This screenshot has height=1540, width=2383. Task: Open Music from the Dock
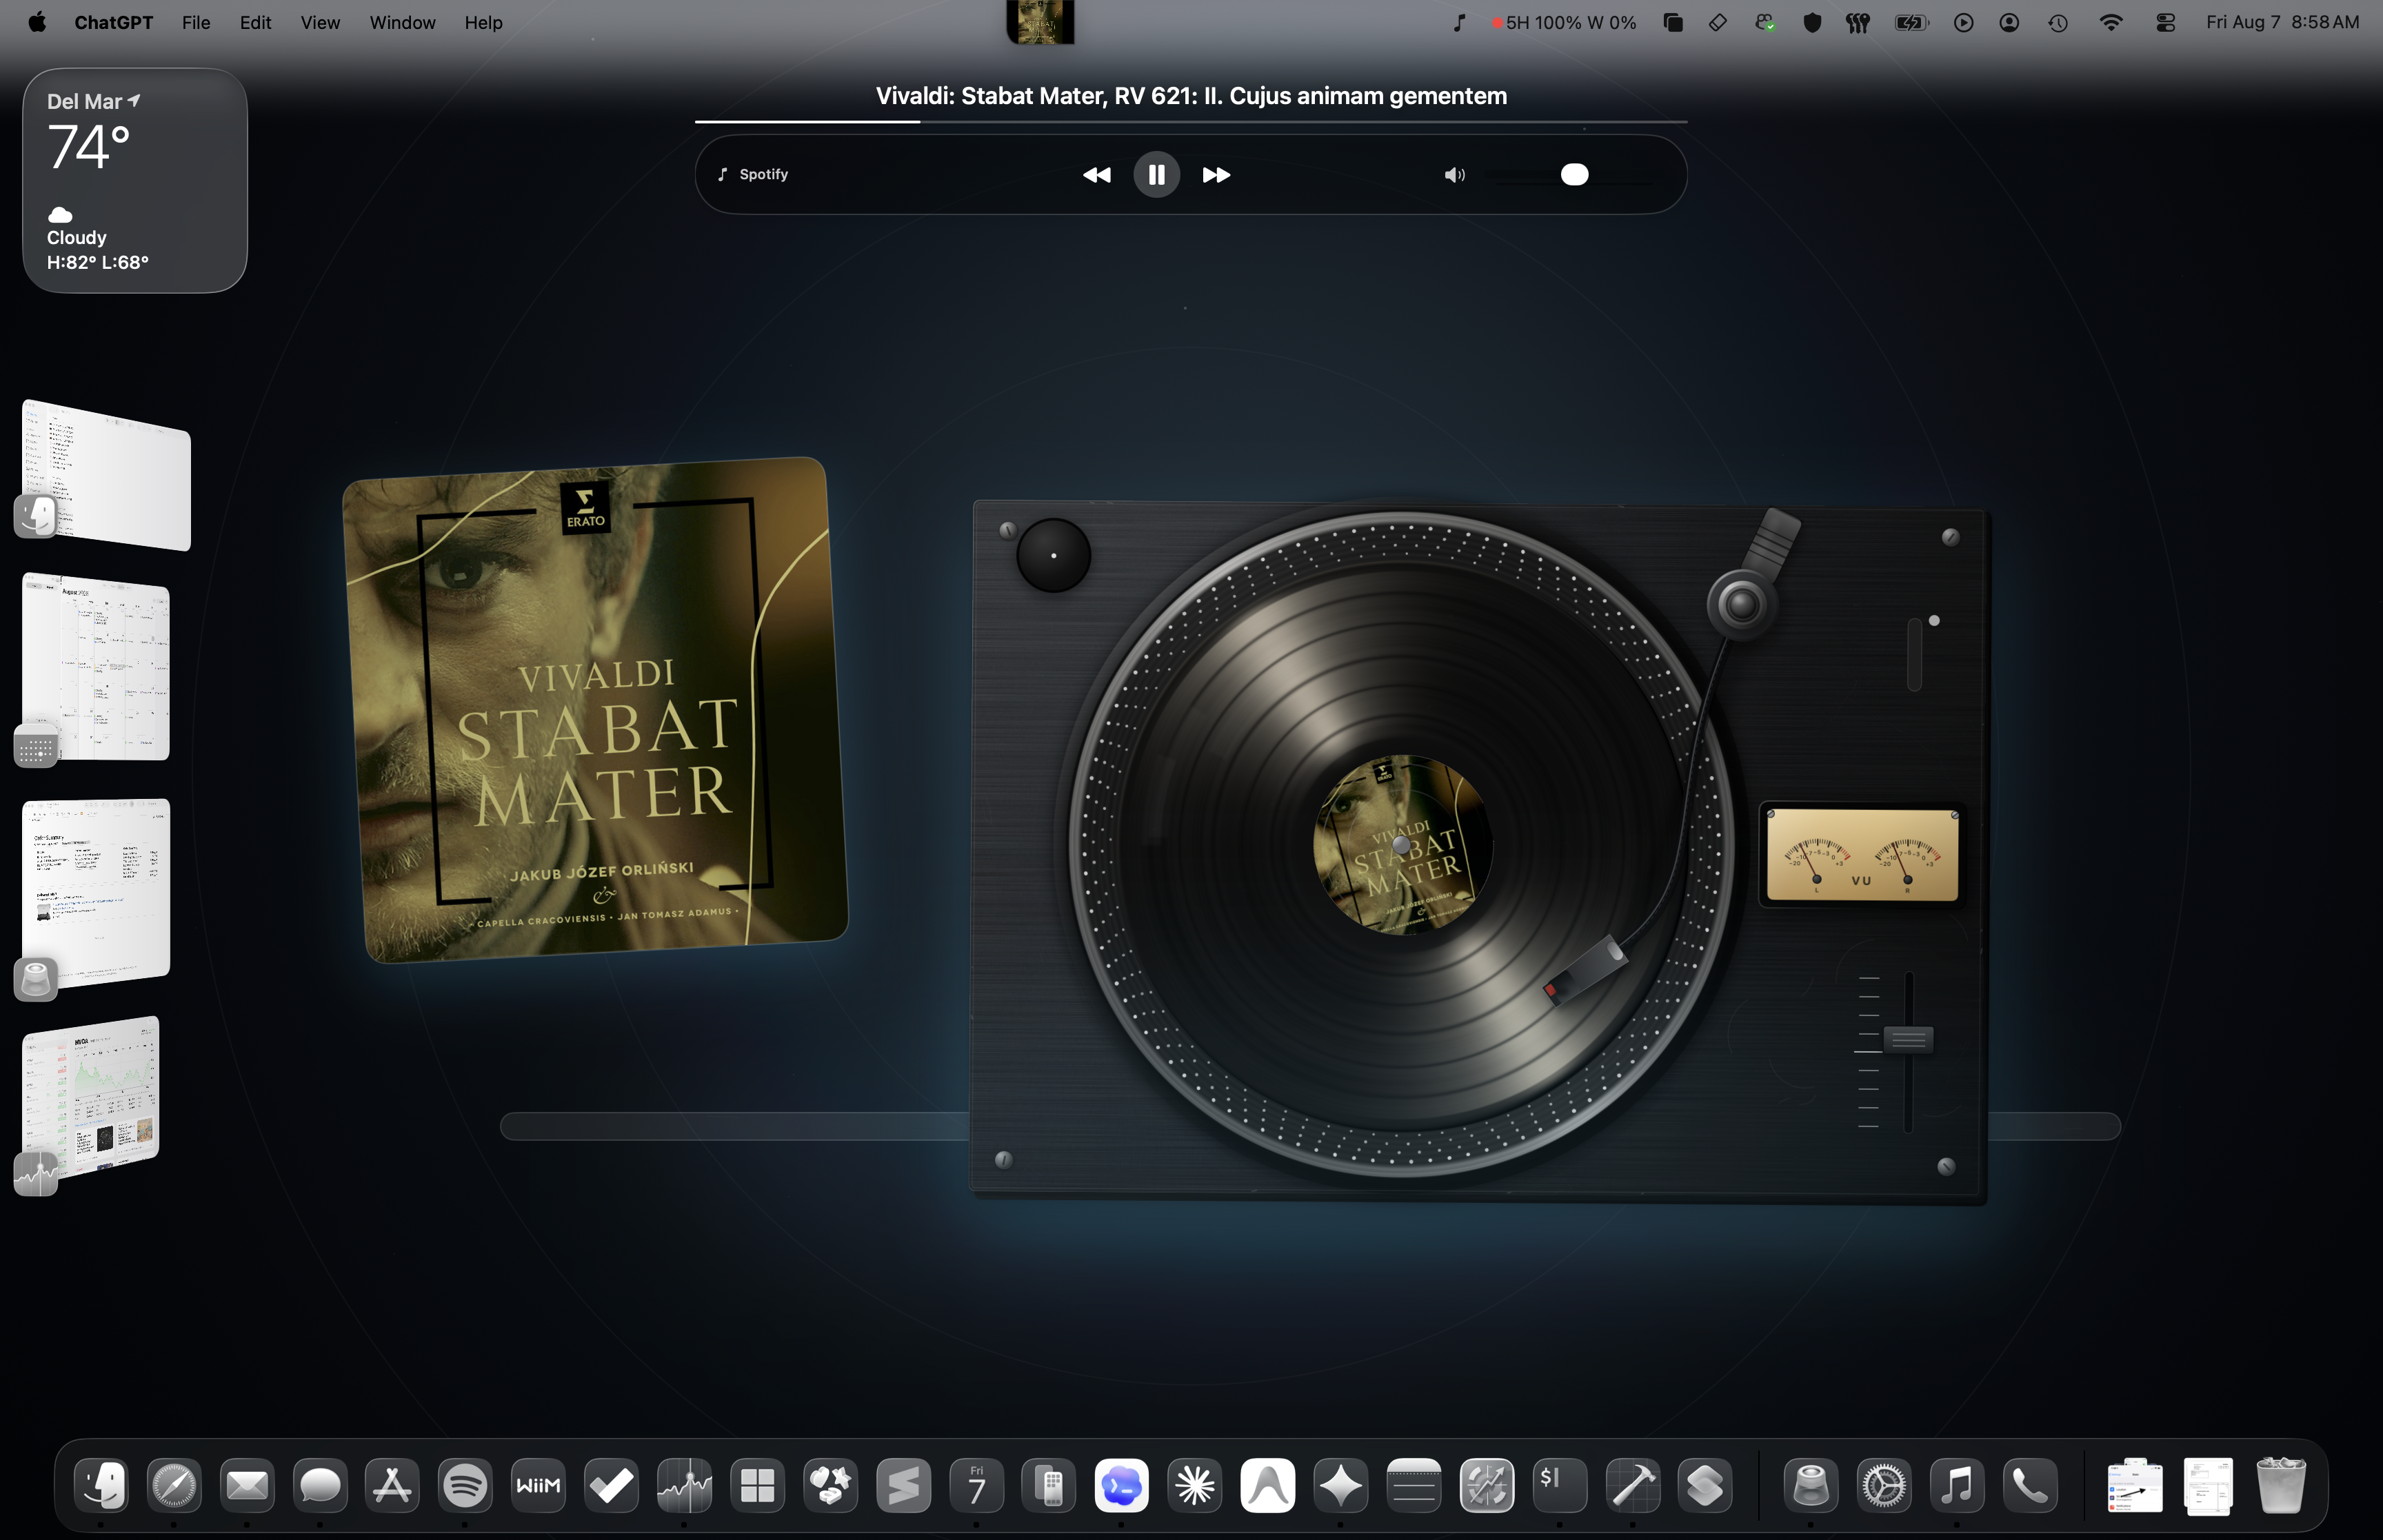[1957, 1485]
